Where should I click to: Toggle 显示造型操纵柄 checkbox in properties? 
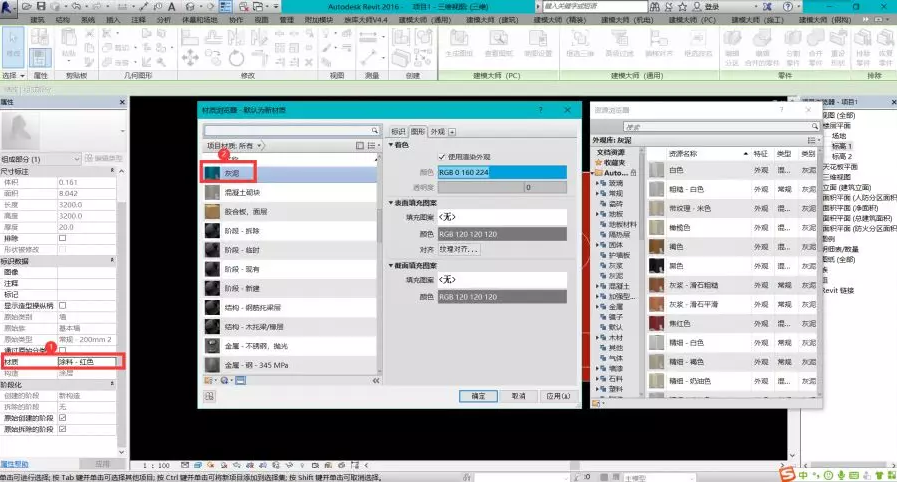(62, 305)
